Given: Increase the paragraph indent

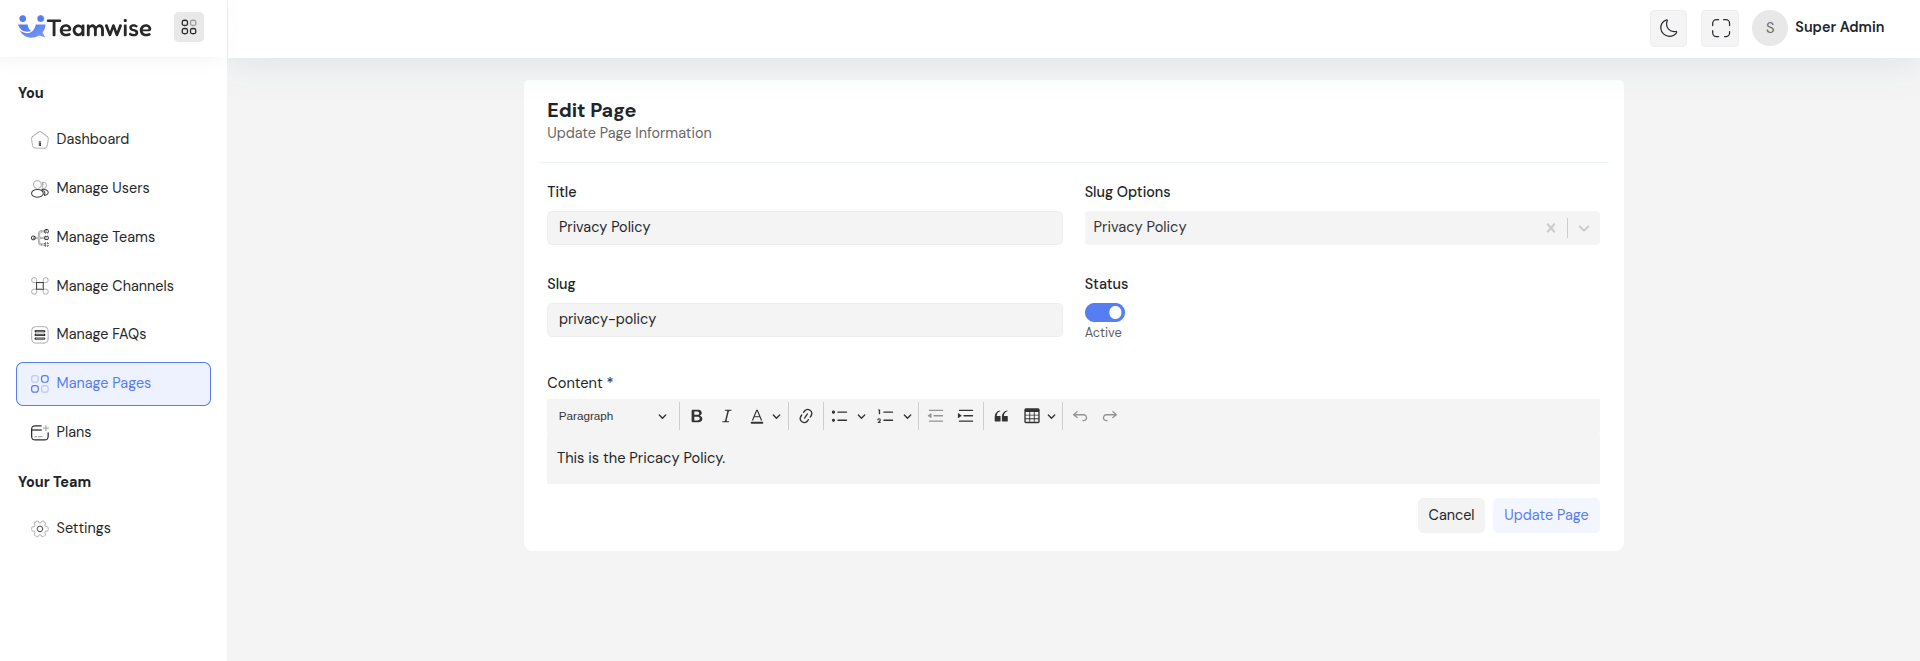Looking at the screenshot, I should (x=965, y=416).
